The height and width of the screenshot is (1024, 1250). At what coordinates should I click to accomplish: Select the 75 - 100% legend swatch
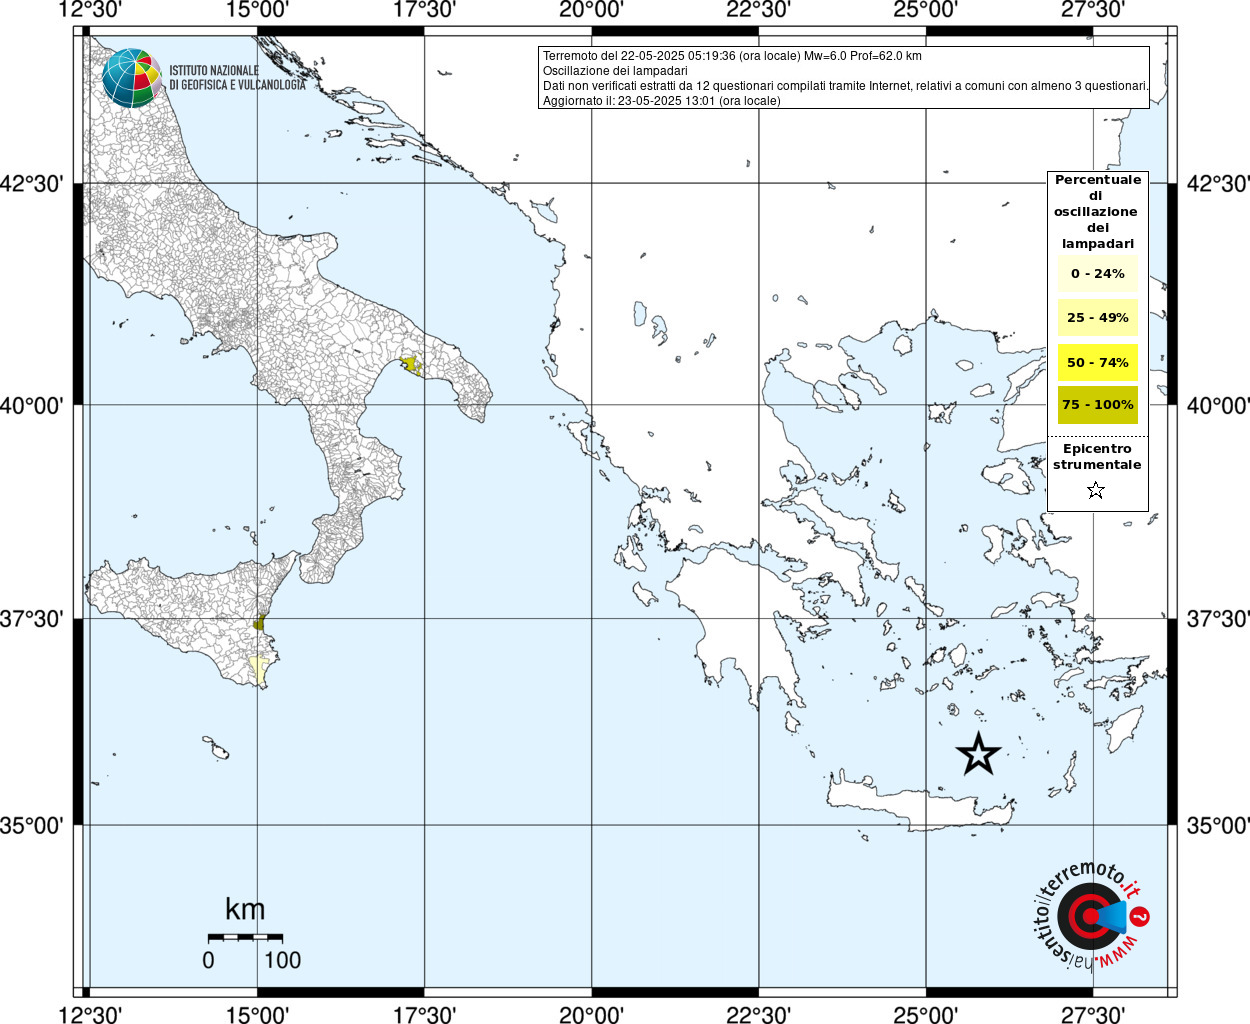coord(1098,405)
